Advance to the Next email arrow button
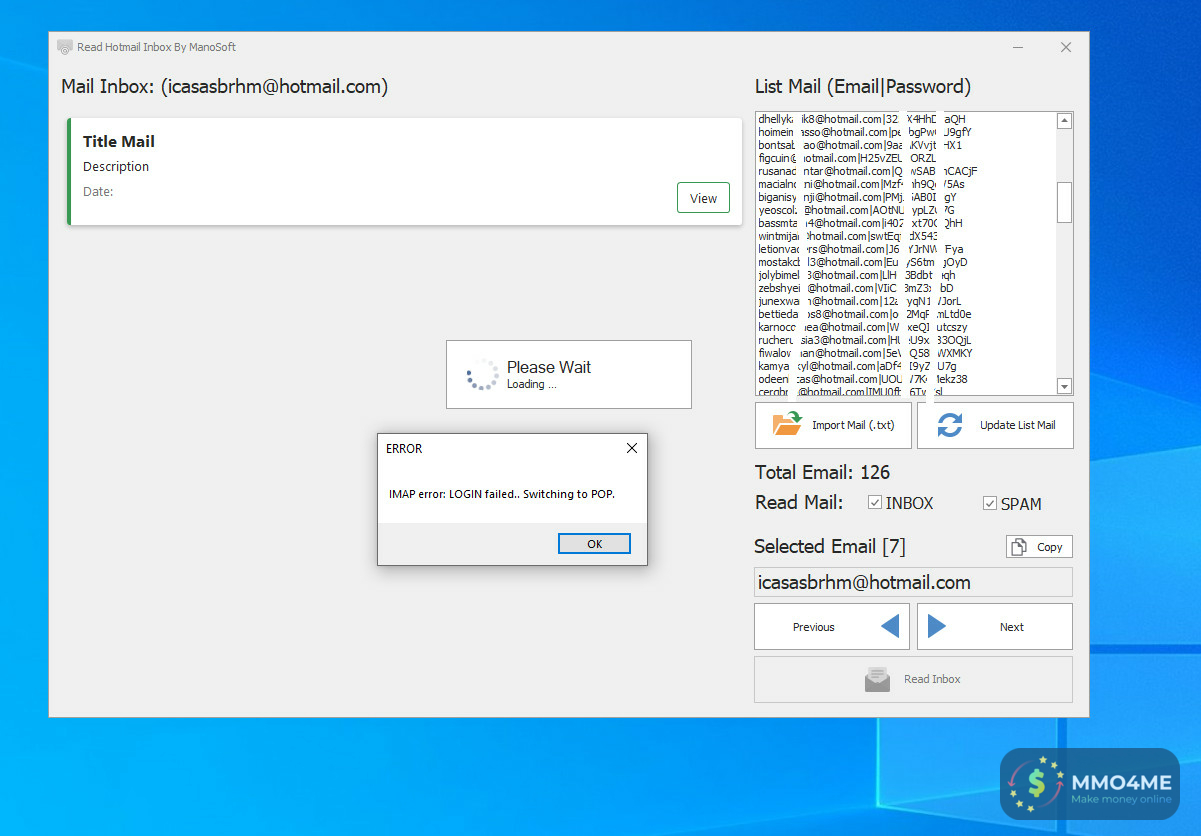1201x836 pixels. click(x=995, y=627)
